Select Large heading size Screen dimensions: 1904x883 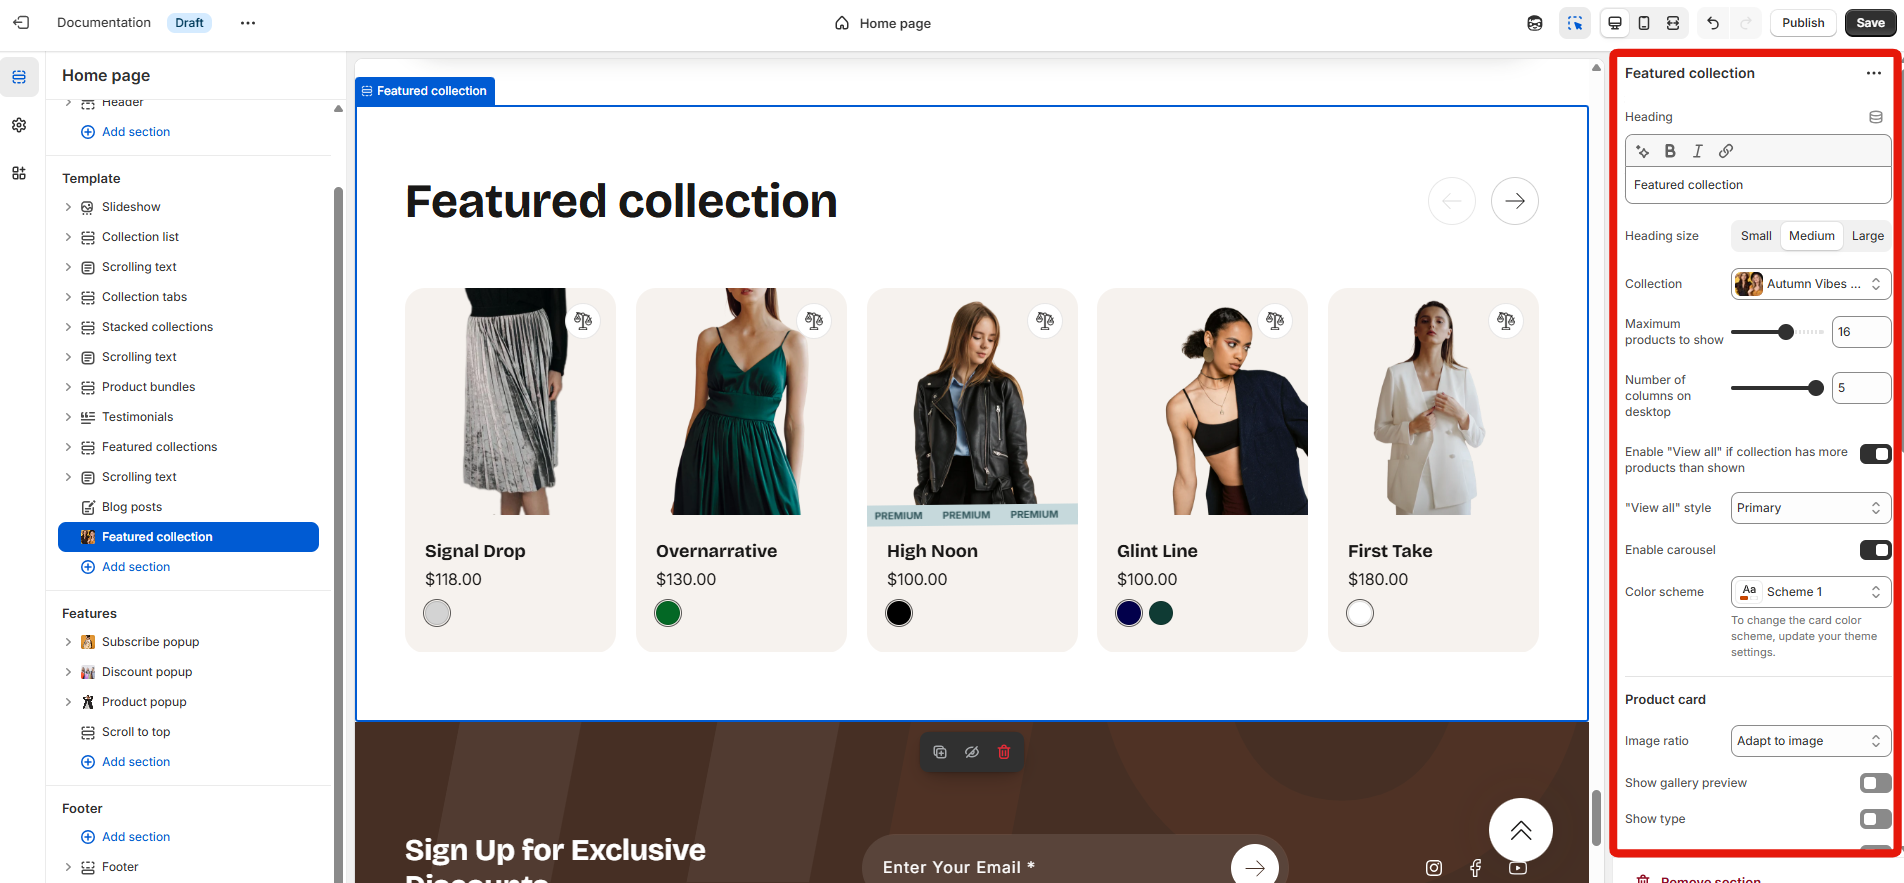(1867, 236)
